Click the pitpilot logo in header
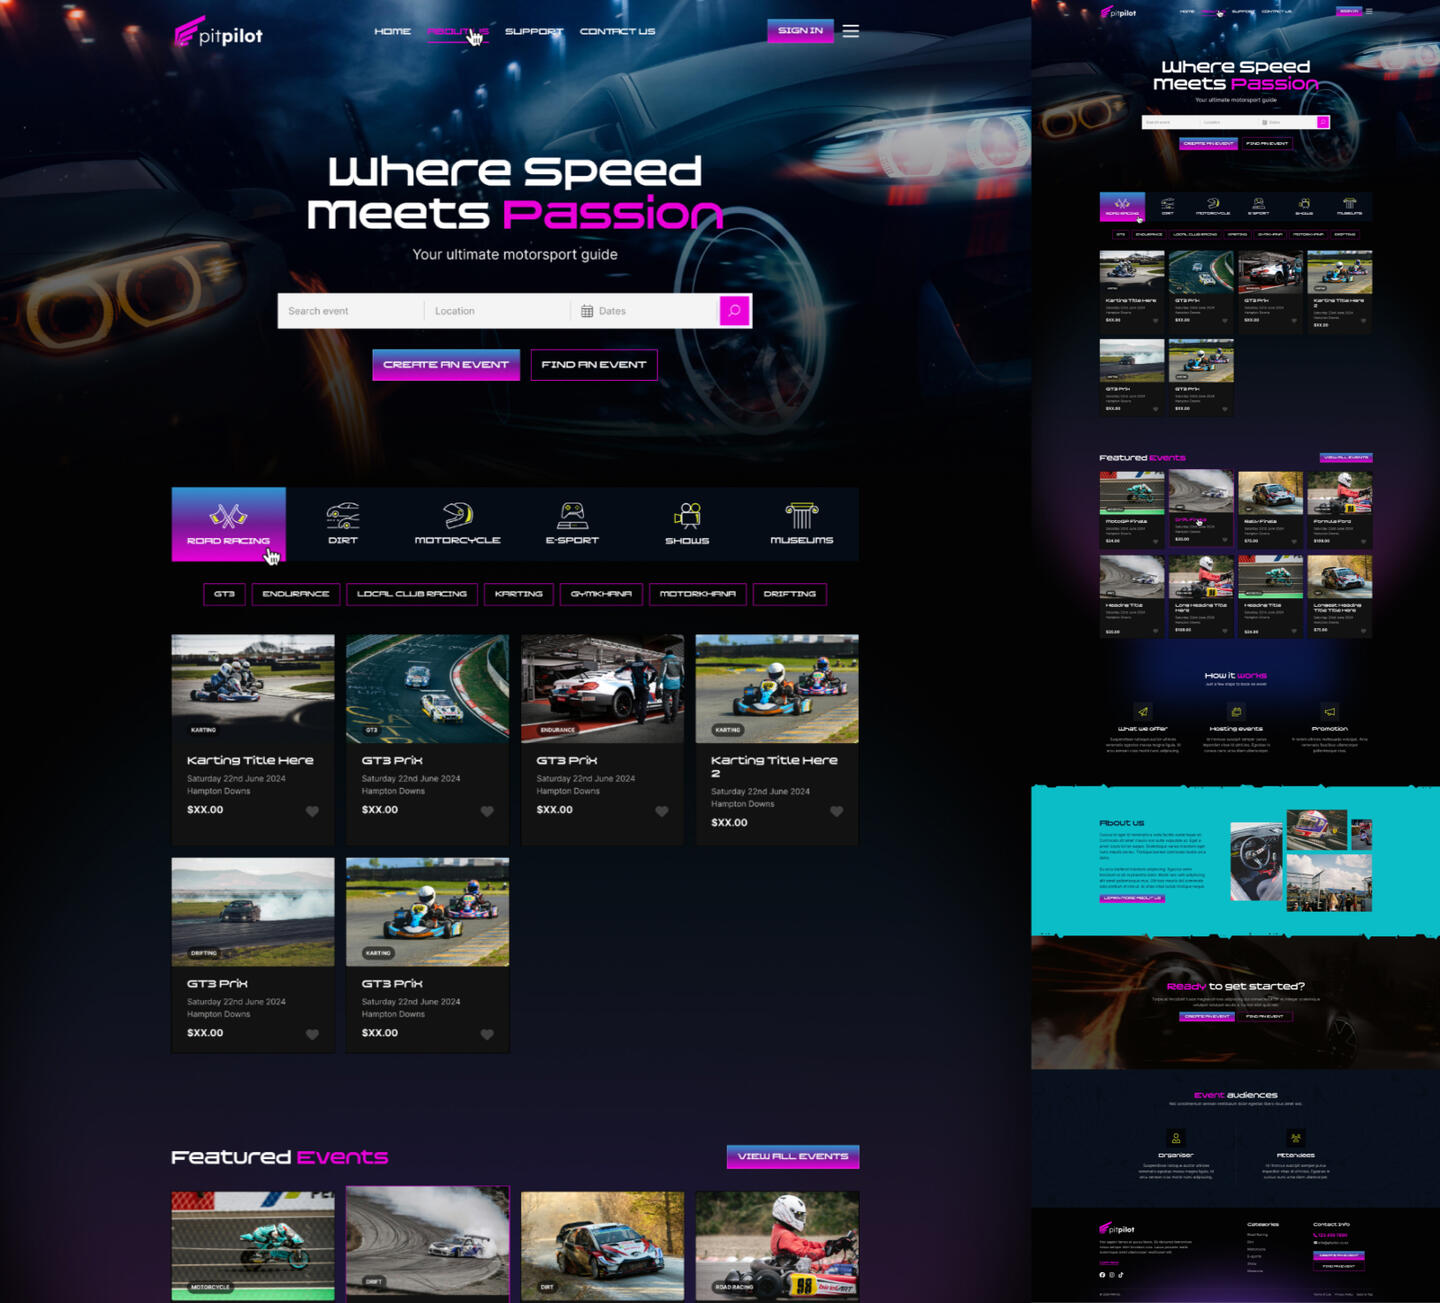This screenshot has height=1303, width=1440. click(x=218, y=34)
